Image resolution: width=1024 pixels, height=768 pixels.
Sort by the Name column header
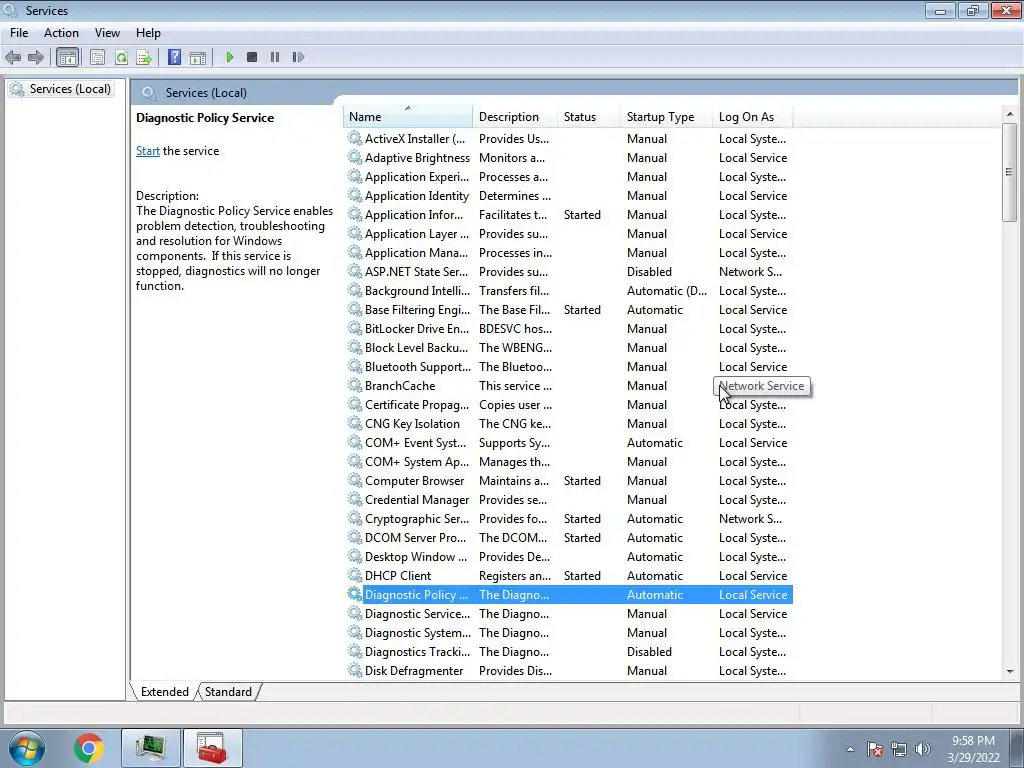point(407,116)
